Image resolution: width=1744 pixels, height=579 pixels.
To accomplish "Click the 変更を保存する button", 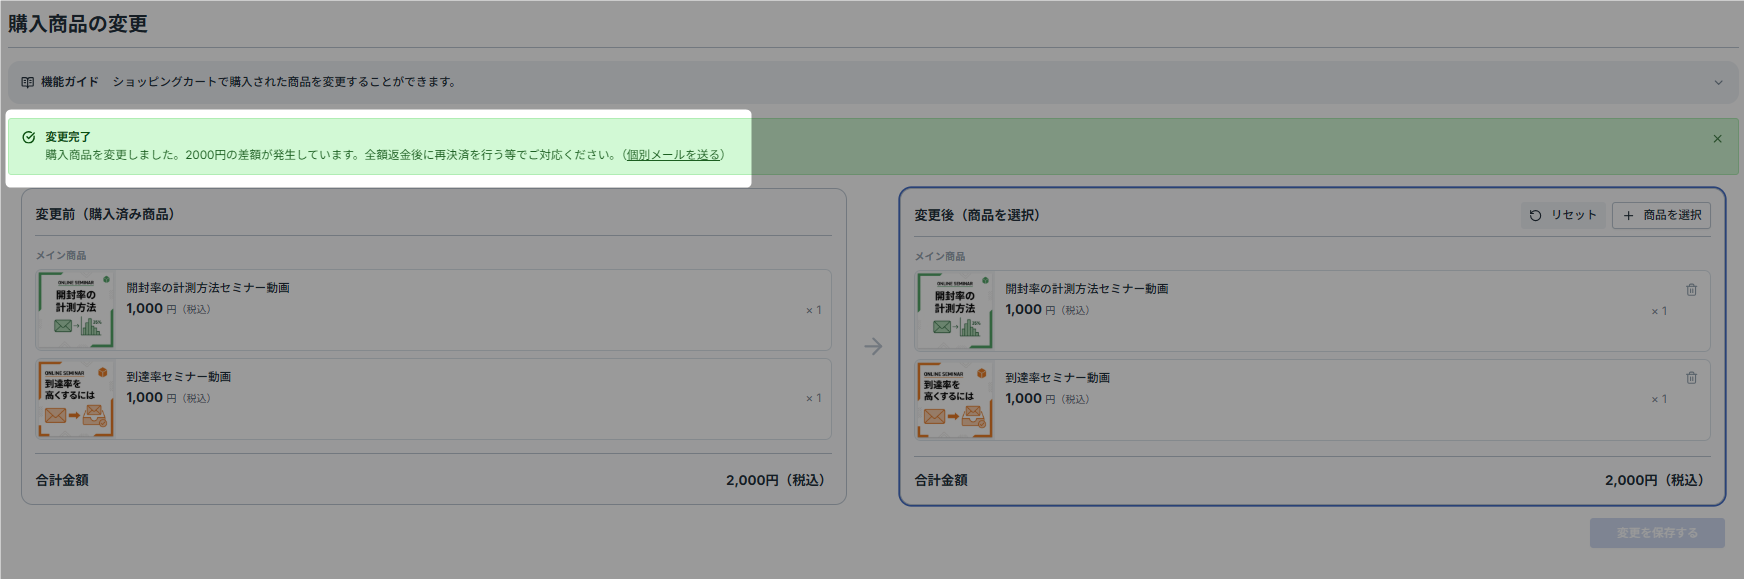I will pyautogui.click(x=1657, y=533).
